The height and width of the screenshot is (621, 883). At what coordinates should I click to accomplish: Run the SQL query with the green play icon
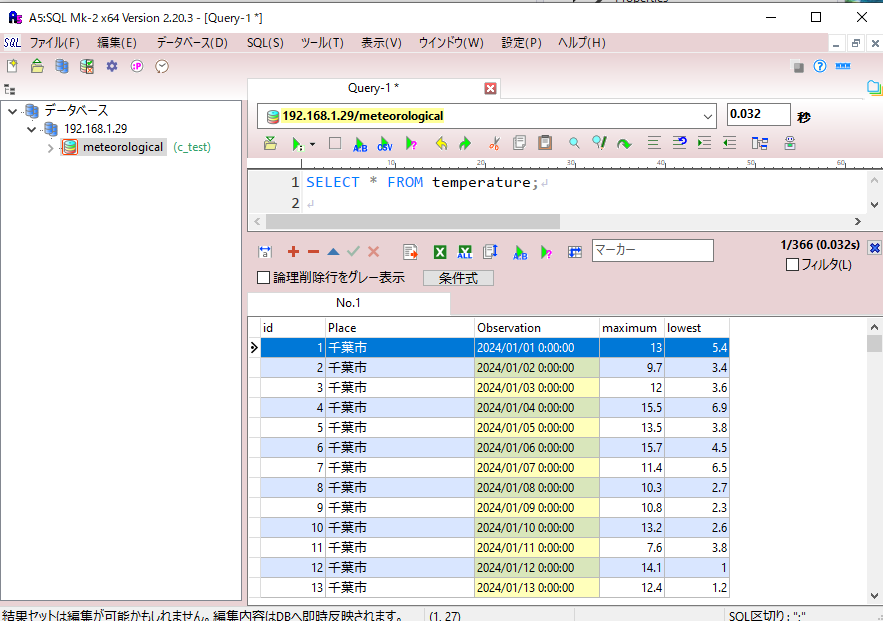click(297, 144)
